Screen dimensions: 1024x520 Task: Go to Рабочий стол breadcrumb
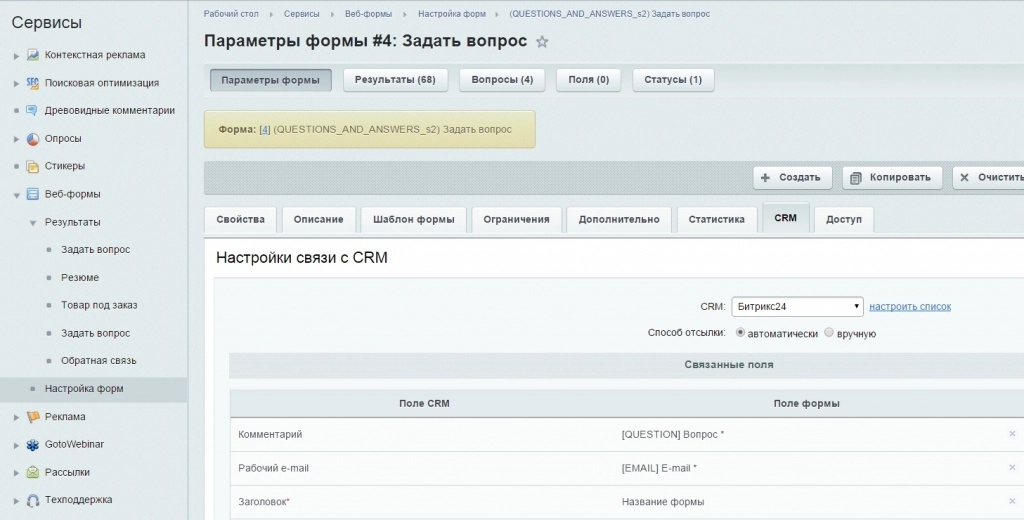231,14
